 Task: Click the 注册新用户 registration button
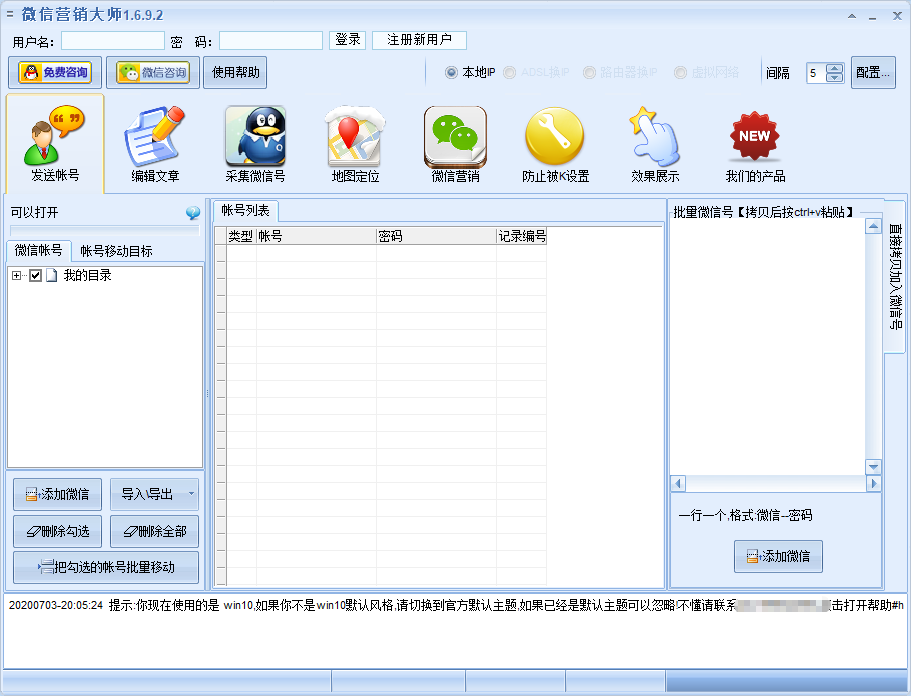(x=418, y=40)
